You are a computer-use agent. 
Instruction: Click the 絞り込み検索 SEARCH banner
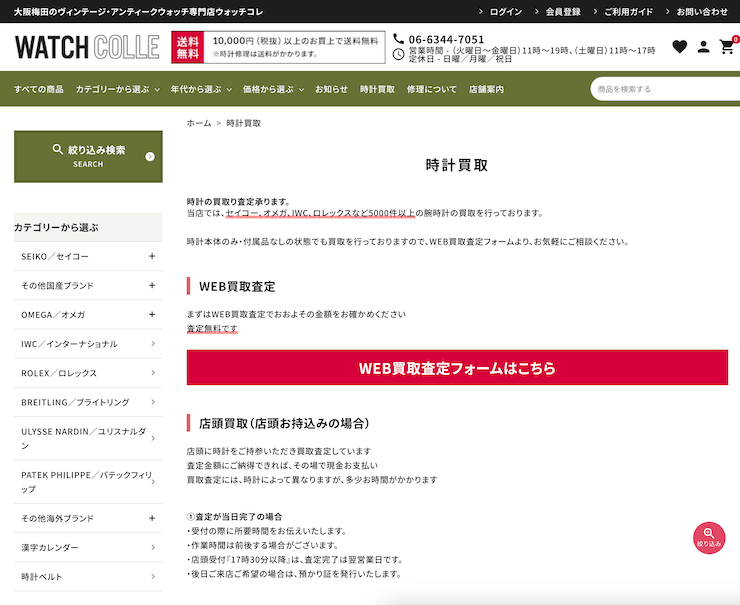point(88,157)
